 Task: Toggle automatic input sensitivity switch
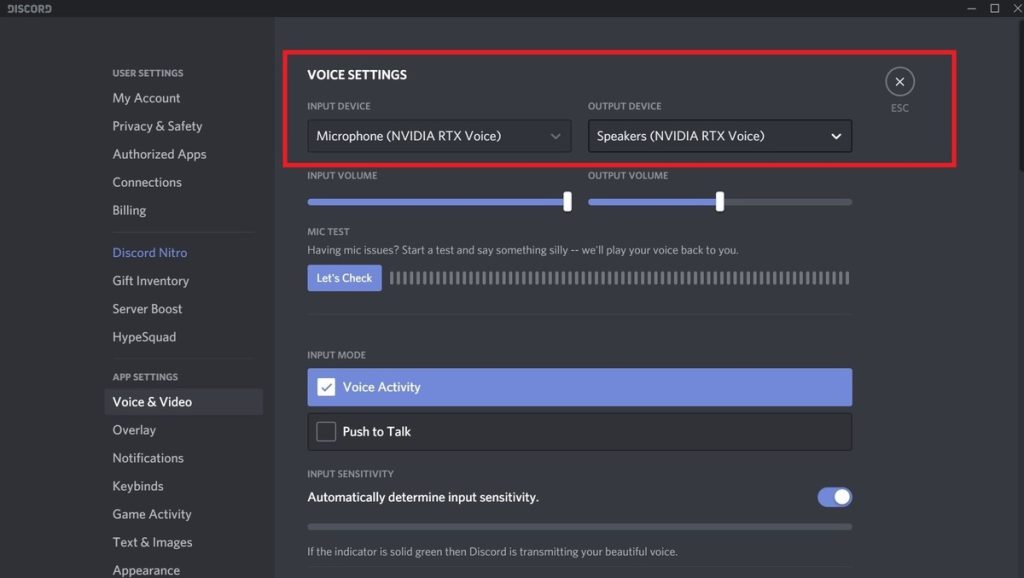pos(834,497)
